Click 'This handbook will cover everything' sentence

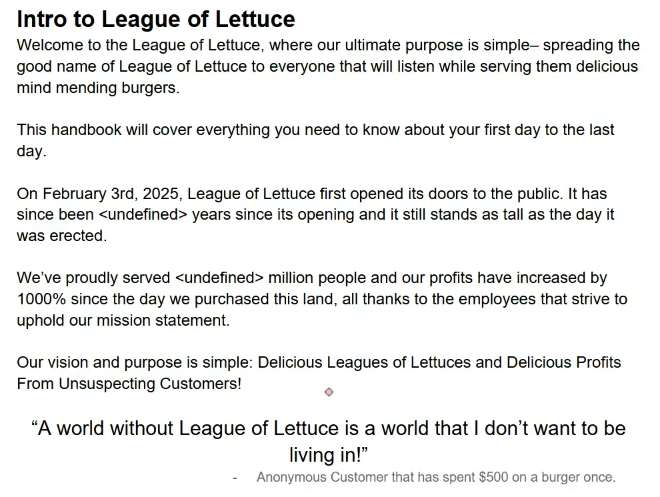(143, 130)
